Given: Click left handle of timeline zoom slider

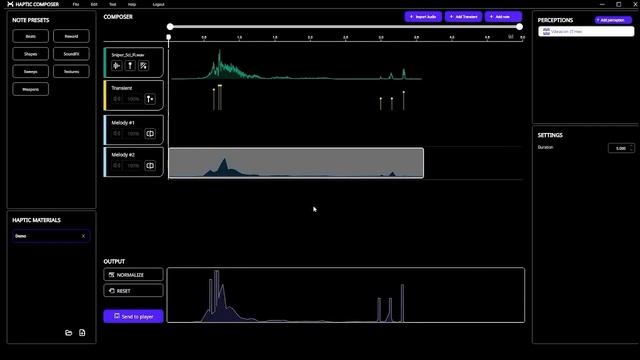Looking at the screenshot, I should tap(170, 27).
